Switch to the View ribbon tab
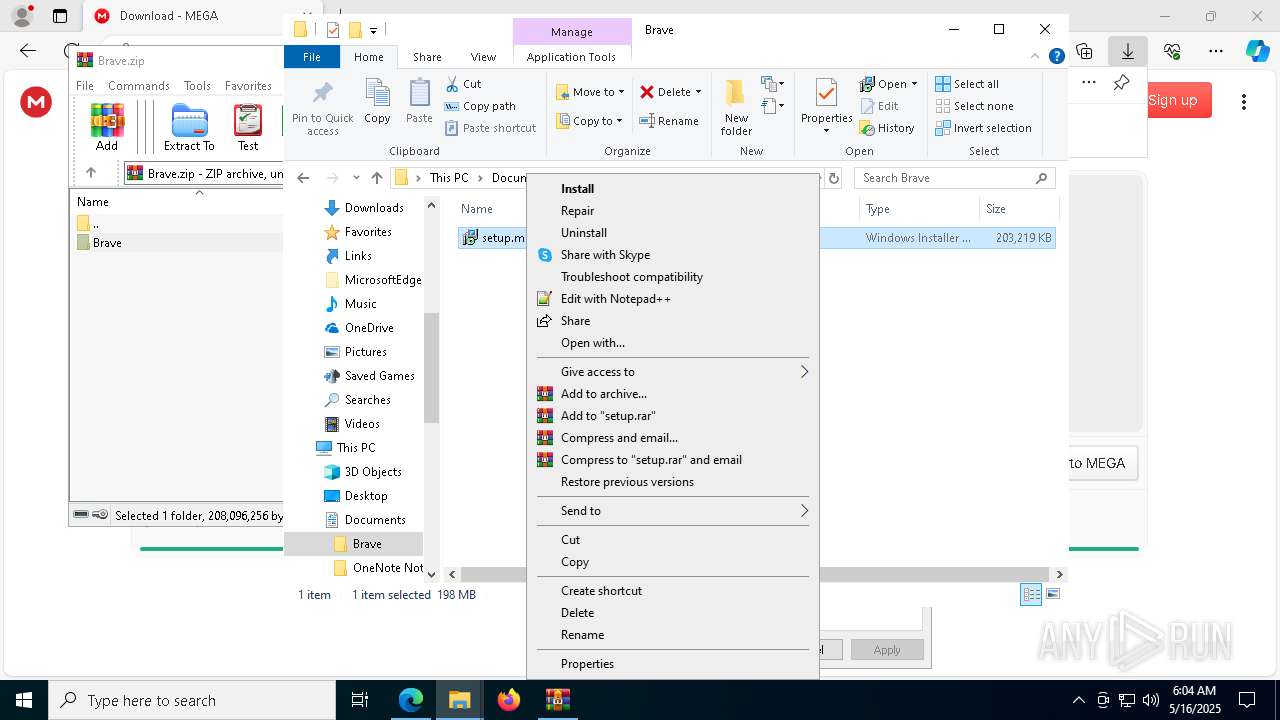 click(483, 57)
